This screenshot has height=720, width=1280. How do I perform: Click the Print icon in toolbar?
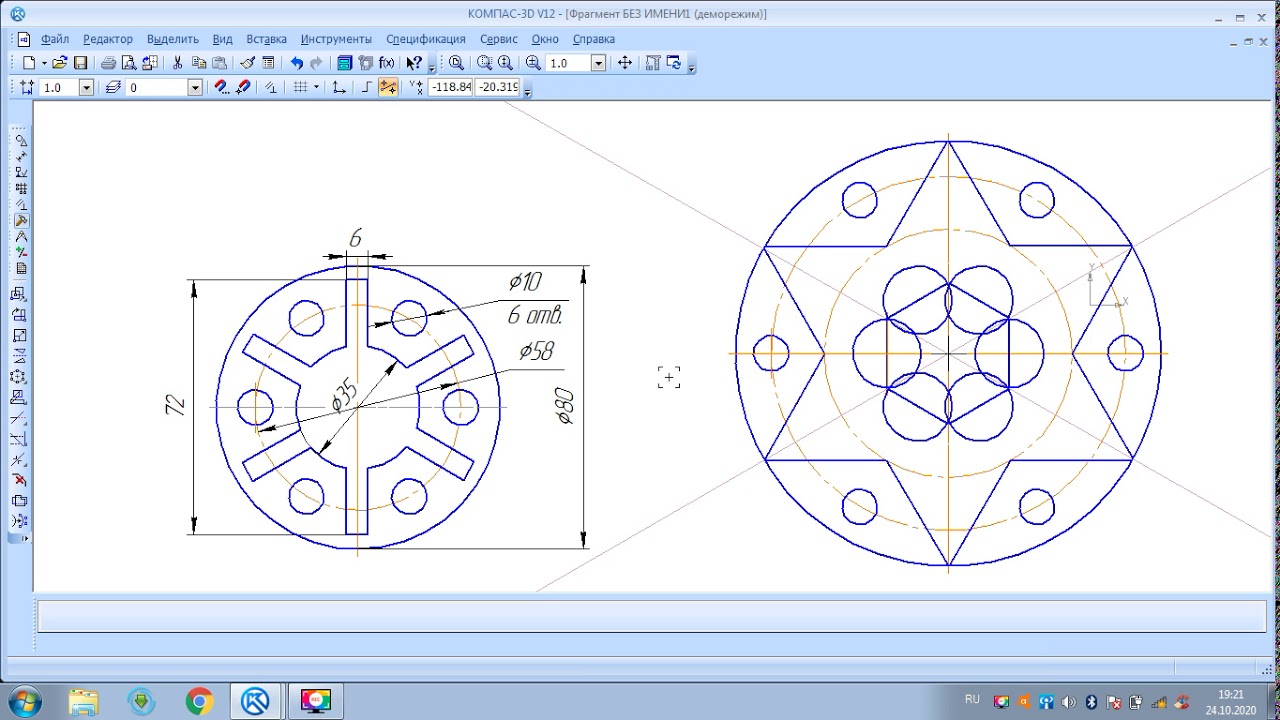[108, 63]
